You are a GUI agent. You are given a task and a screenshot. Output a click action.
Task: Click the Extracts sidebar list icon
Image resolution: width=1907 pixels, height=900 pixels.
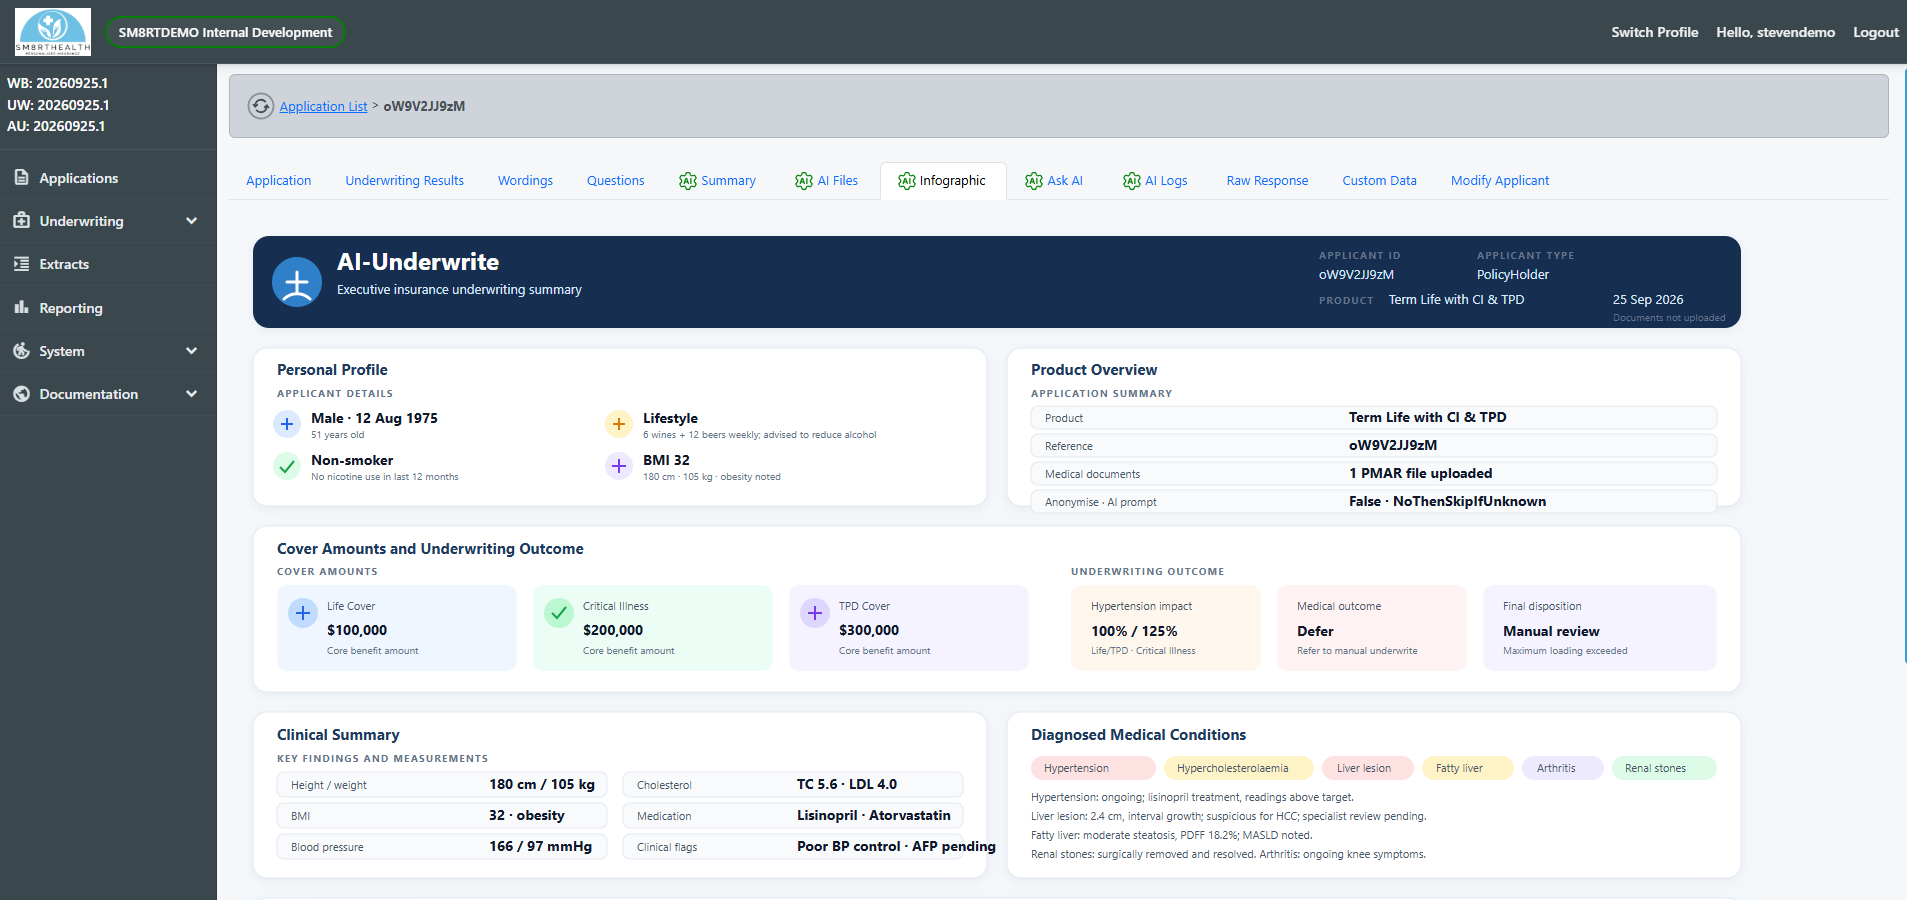[x=21, y=264]
